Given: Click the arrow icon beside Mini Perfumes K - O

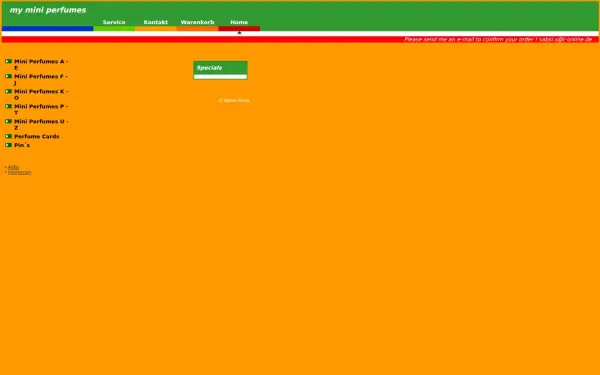Looking at the screenshot, I should (x=8, y=91).
